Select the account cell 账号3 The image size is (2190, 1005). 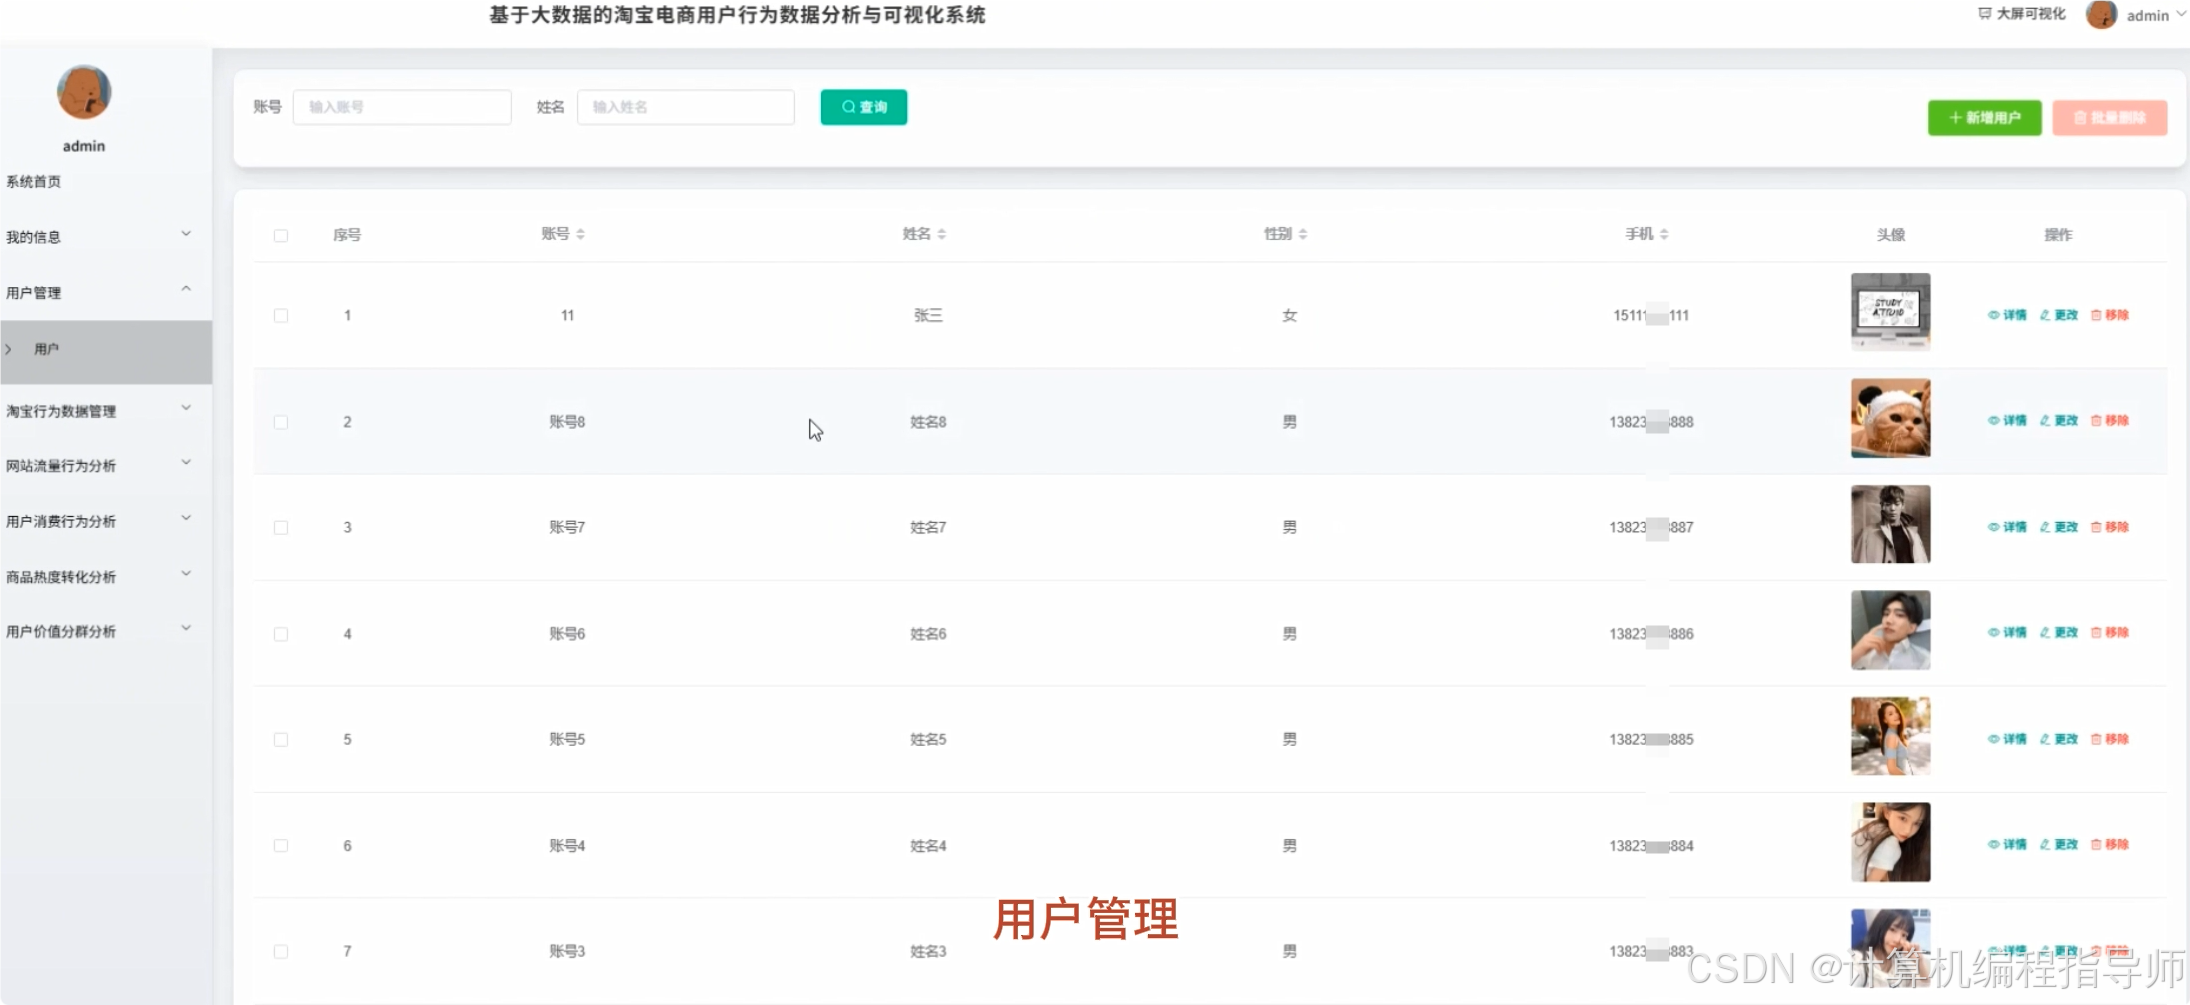click(x=567, y=952)
